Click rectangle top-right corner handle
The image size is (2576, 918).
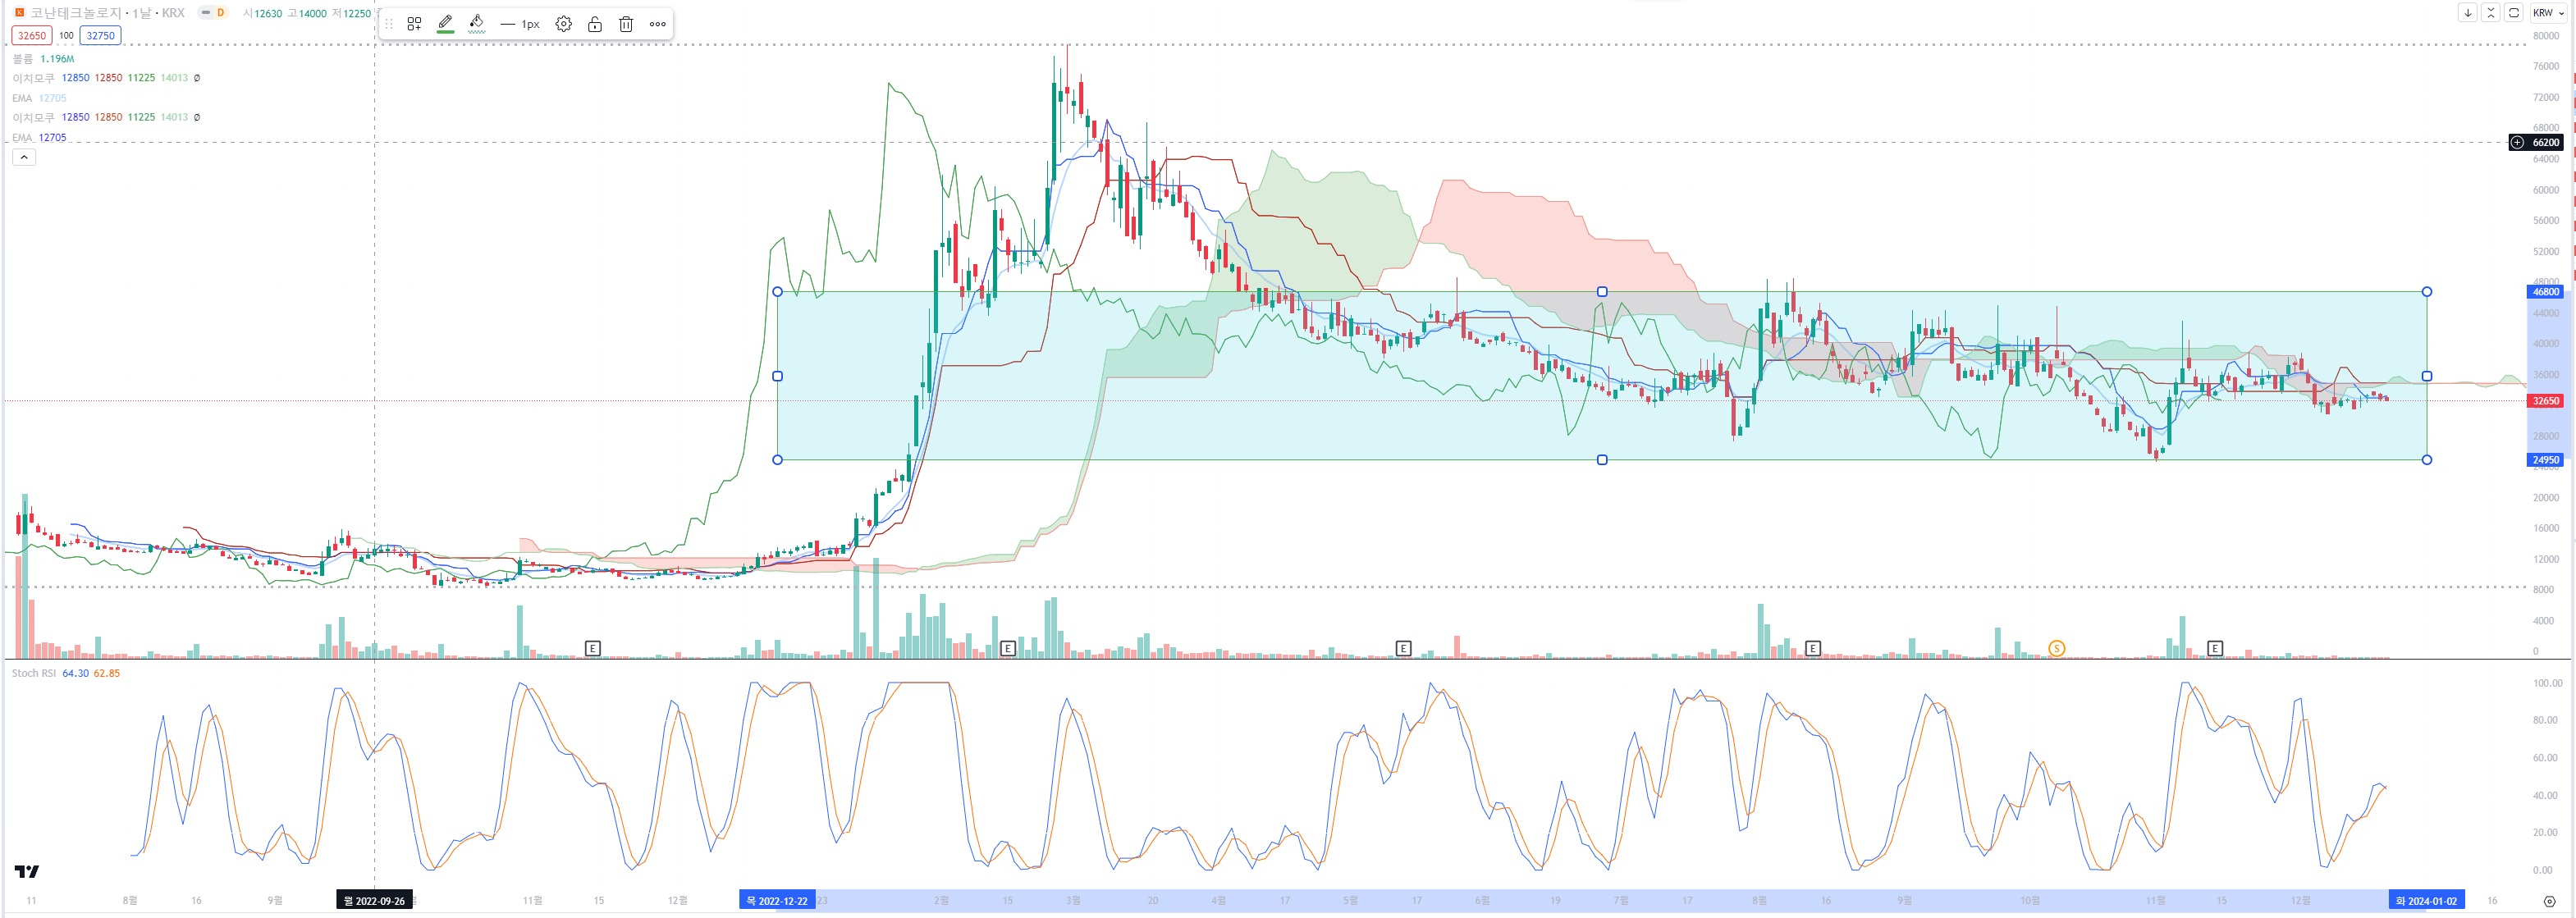coord(2427,292)
